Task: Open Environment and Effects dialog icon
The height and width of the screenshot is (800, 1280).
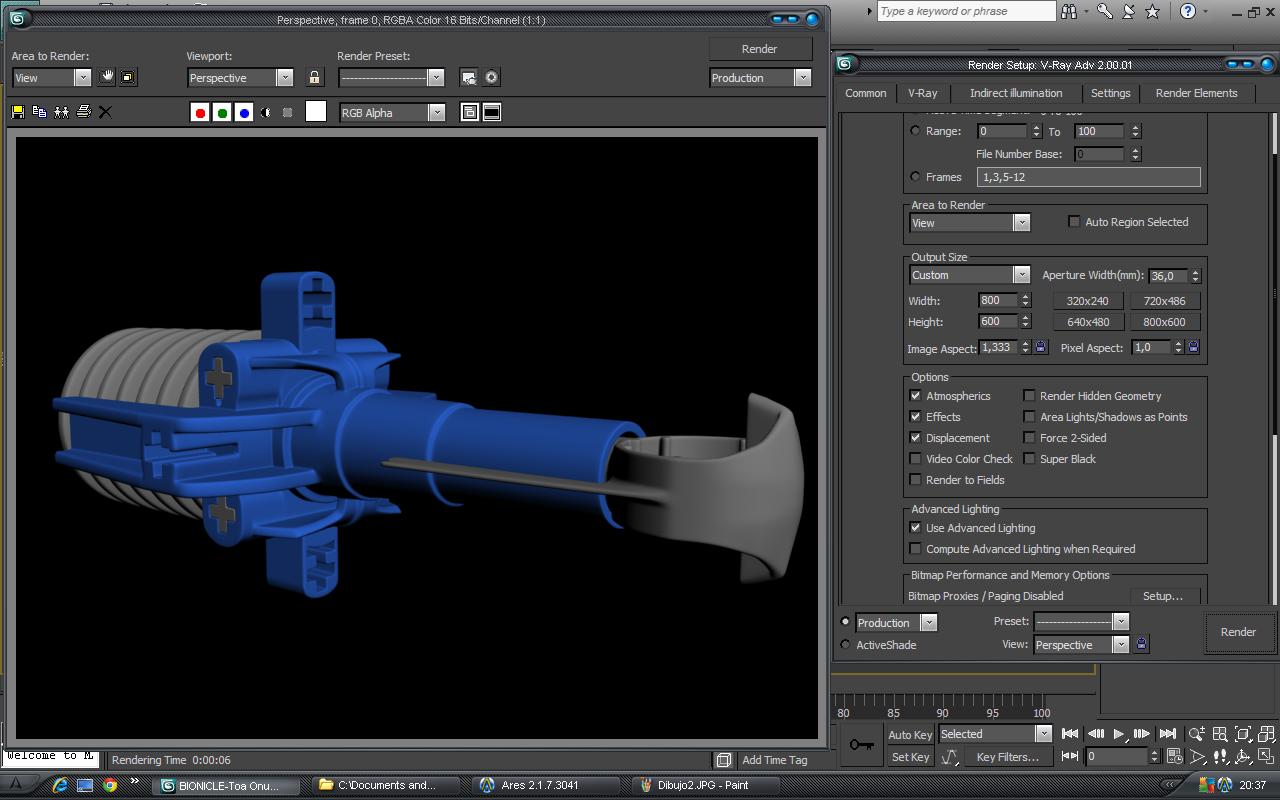Action: coord(492,77)
